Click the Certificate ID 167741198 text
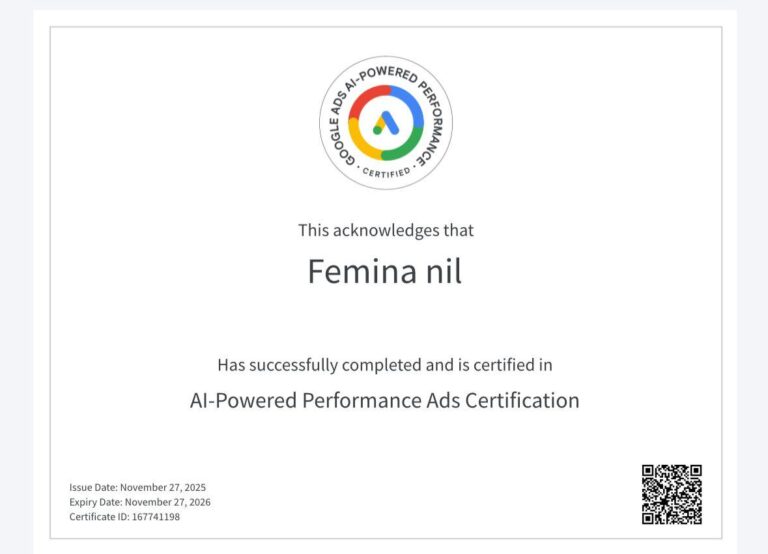Screen dimensions: 768x554 coord(124,517)
